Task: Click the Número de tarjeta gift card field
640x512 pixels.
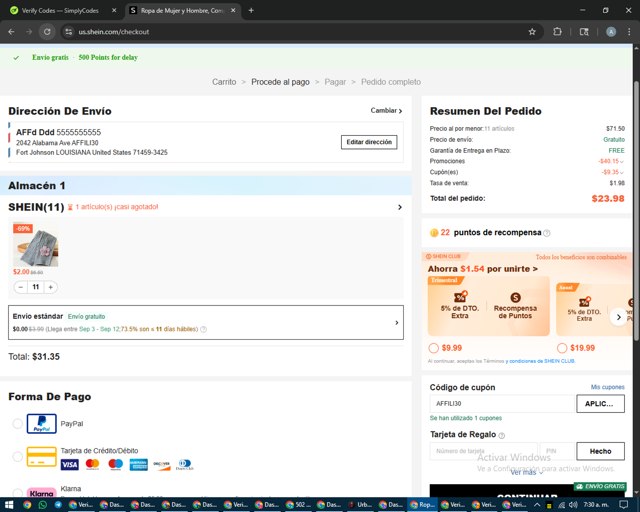Action: coord(484,451)
